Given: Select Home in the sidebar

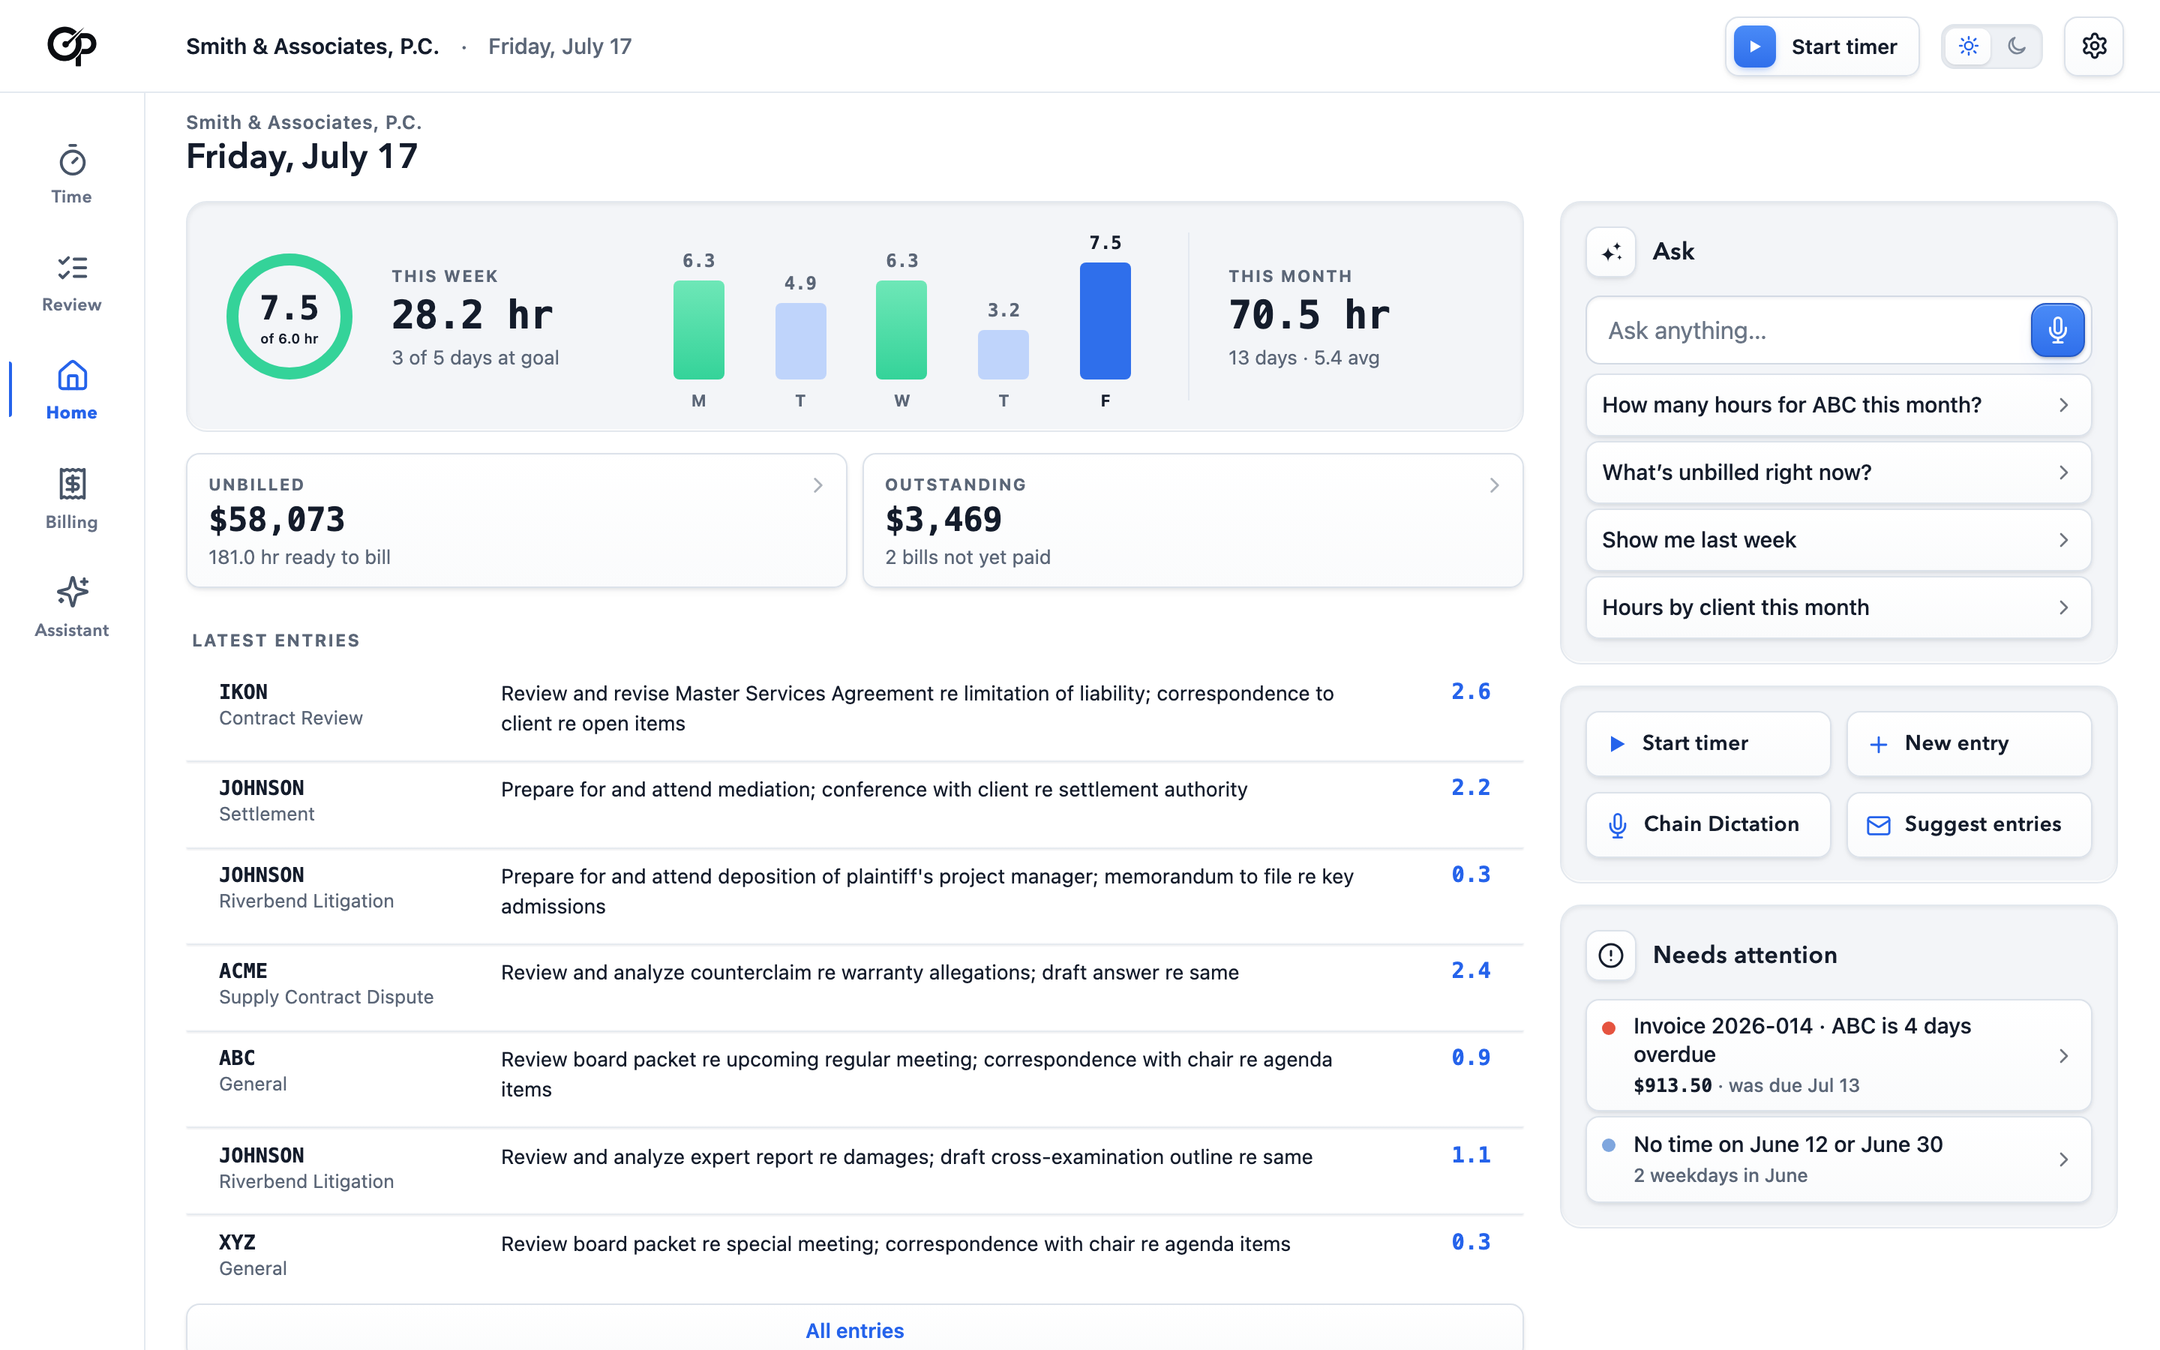Looking at the screenshot, I should 72,390.
